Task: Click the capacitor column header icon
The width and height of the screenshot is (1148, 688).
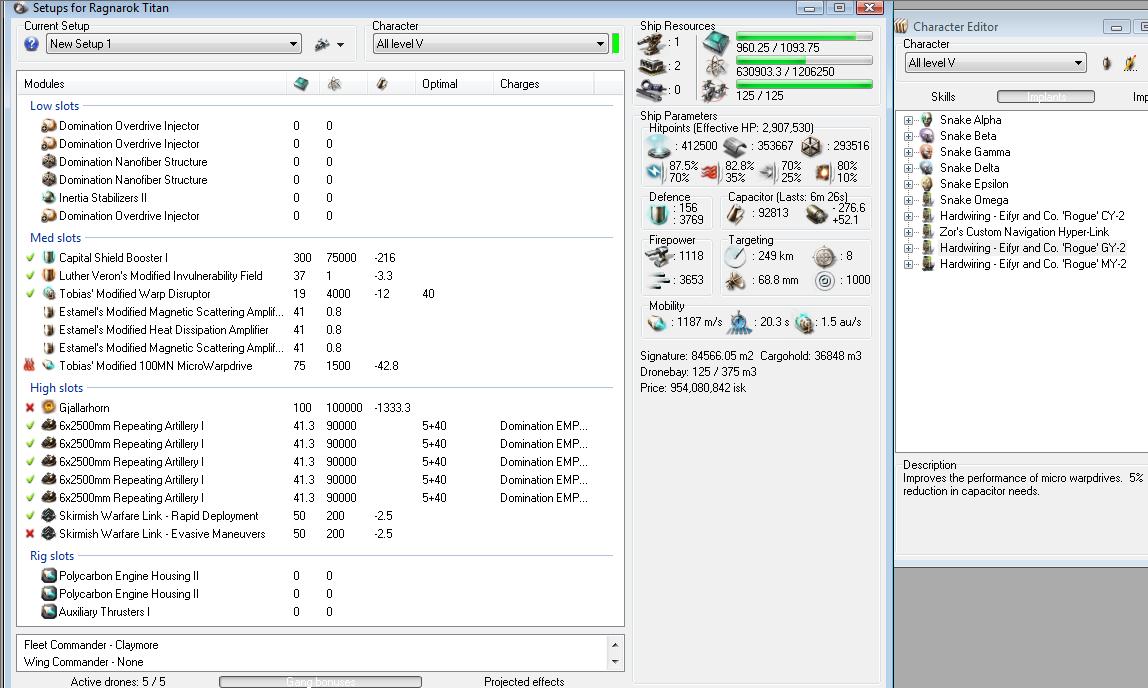Action: (381, 84)
